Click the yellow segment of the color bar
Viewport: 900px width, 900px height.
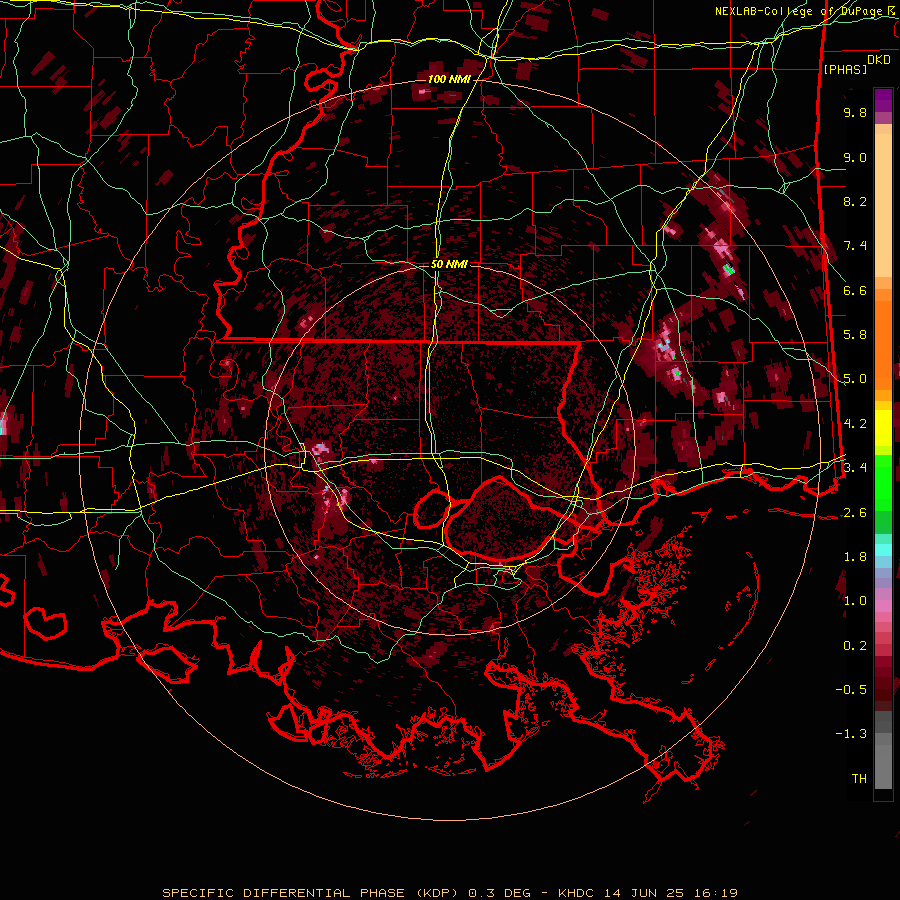[x=883, y=428]
